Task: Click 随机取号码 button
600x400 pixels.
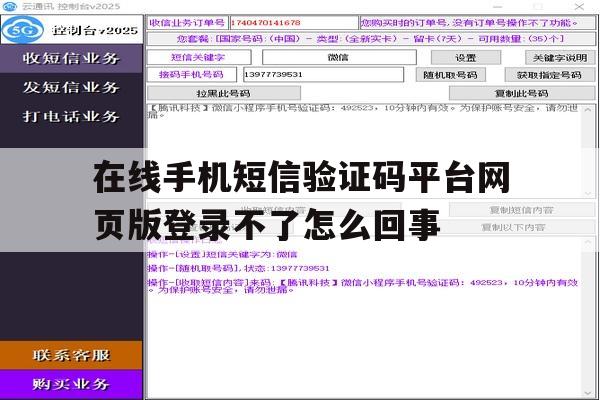Action: point(450,75)
